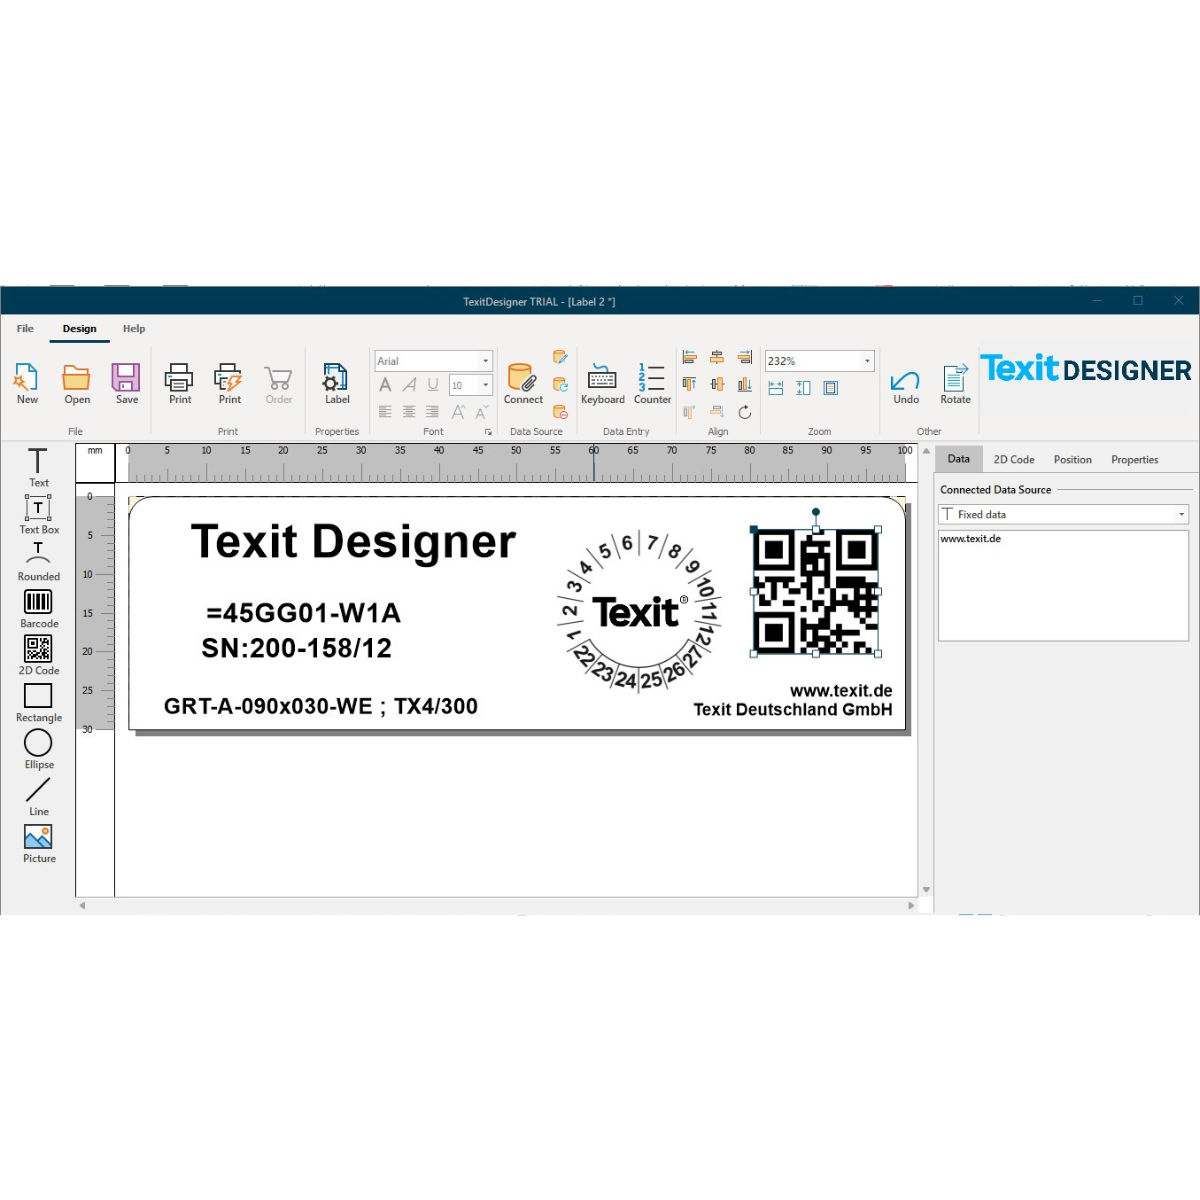This screenshot has width=1200, height=1200.
Task: Select the 2D Code tool
Action: click(38, 655)
